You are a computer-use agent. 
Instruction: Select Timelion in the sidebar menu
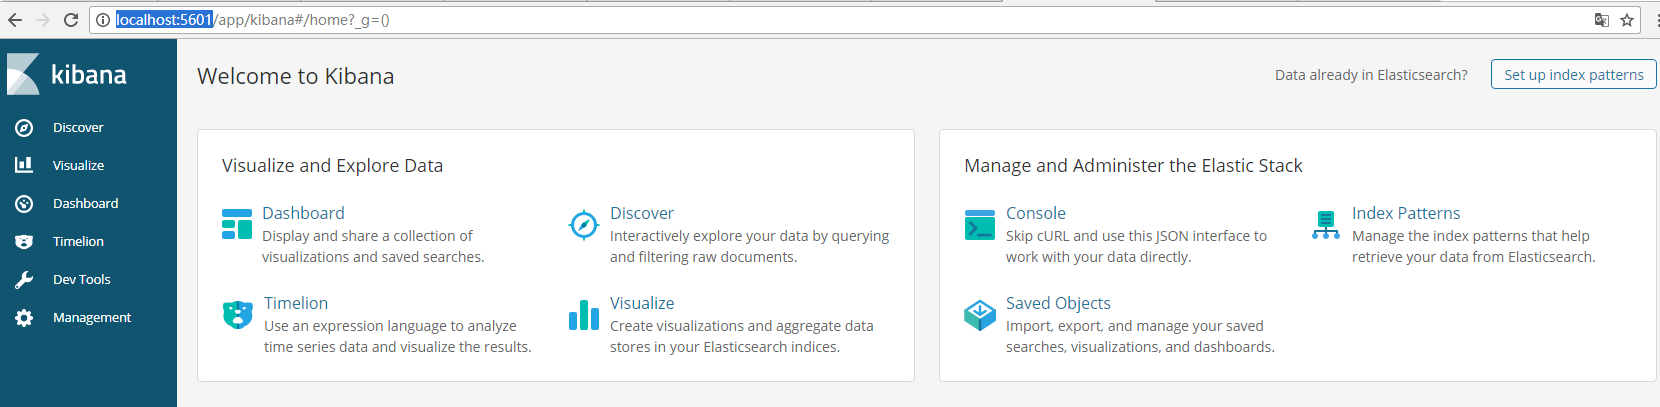[x=78, y=242]
